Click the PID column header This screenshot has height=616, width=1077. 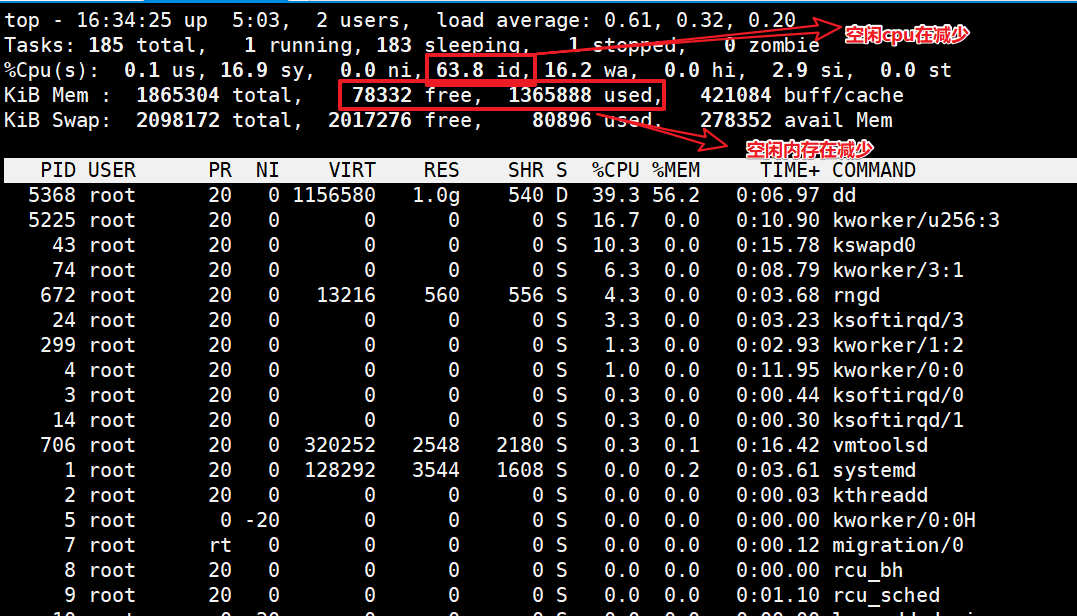click(x=58, y=170)
